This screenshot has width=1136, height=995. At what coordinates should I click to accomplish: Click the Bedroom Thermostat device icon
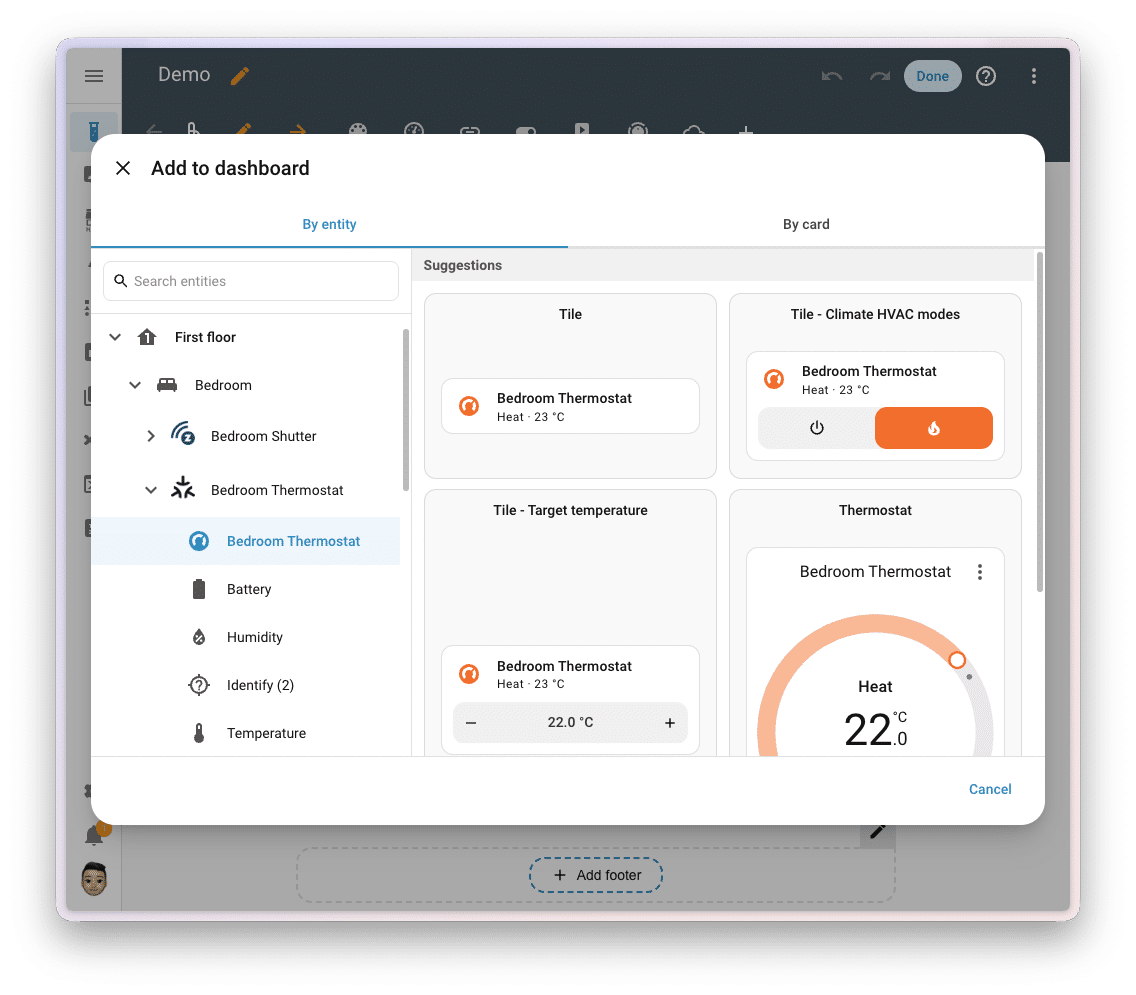pos(183,488)
